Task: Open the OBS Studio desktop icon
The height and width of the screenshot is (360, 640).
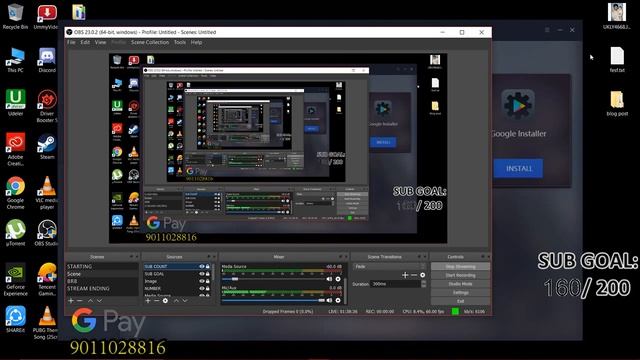Action: coord(47,233)
